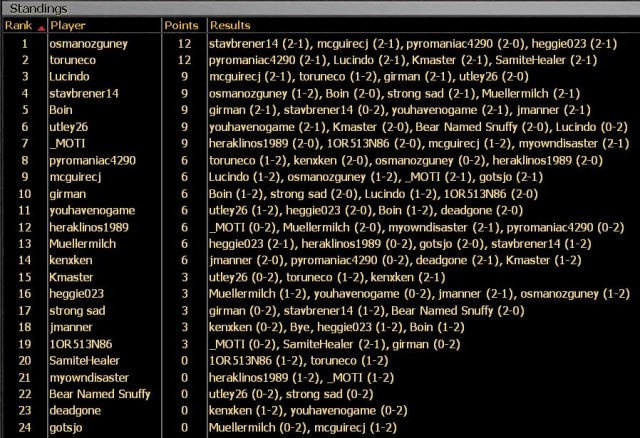Select player kenxken in the Player column
The image size is (640, 438).
click(x=71, y=260)
